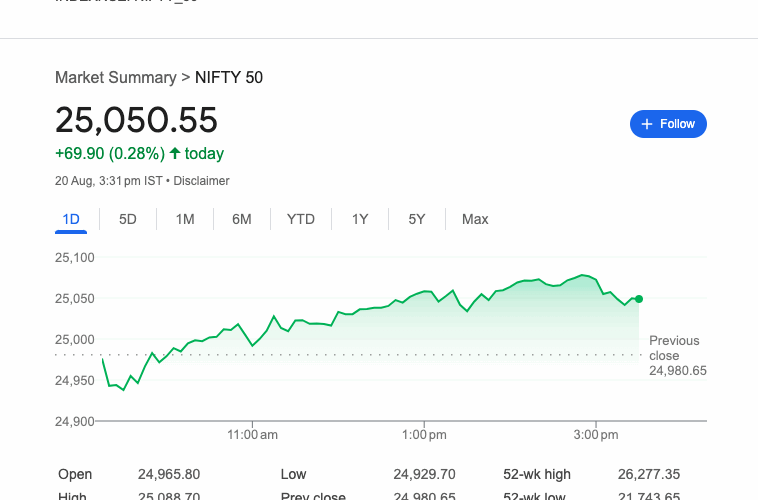The width and height of the screenshot is (758, 500).
Task: Open the Disclaimer link
Action: 202,181
